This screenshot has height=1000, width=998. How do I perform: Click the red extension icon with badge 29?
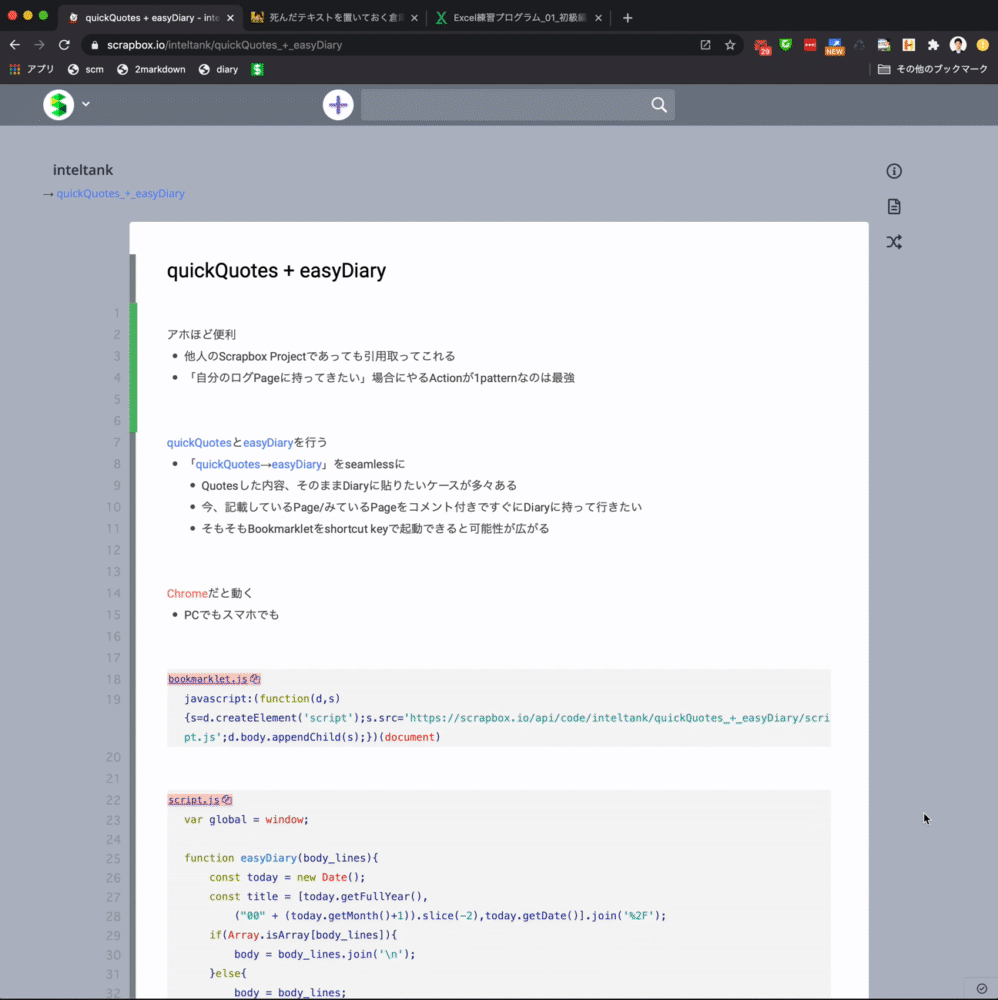(762, 46)
